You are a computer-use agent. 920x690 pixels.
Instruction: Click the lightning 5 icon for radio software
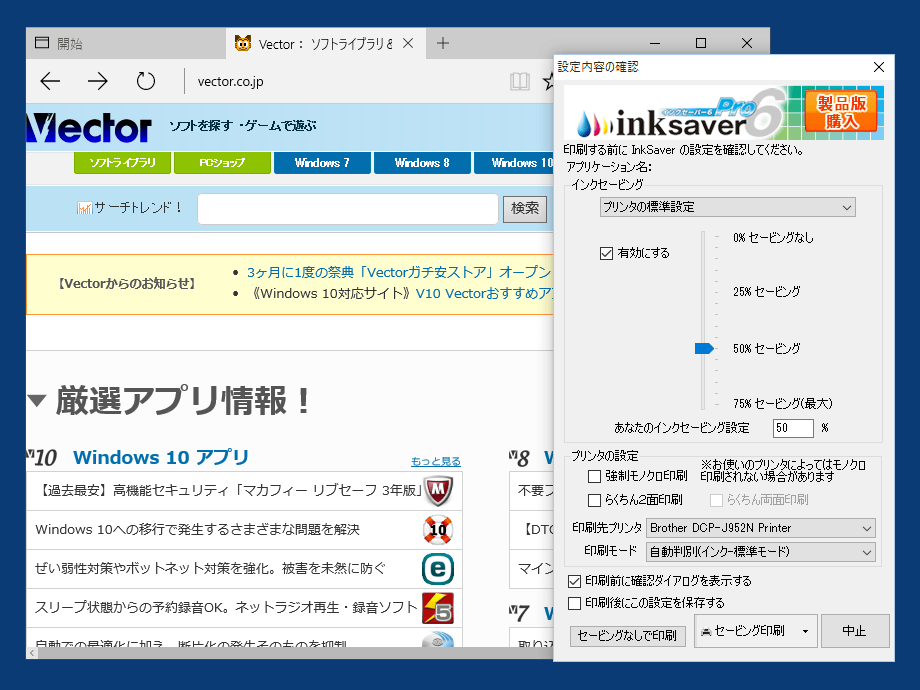[x=438, y=608]
